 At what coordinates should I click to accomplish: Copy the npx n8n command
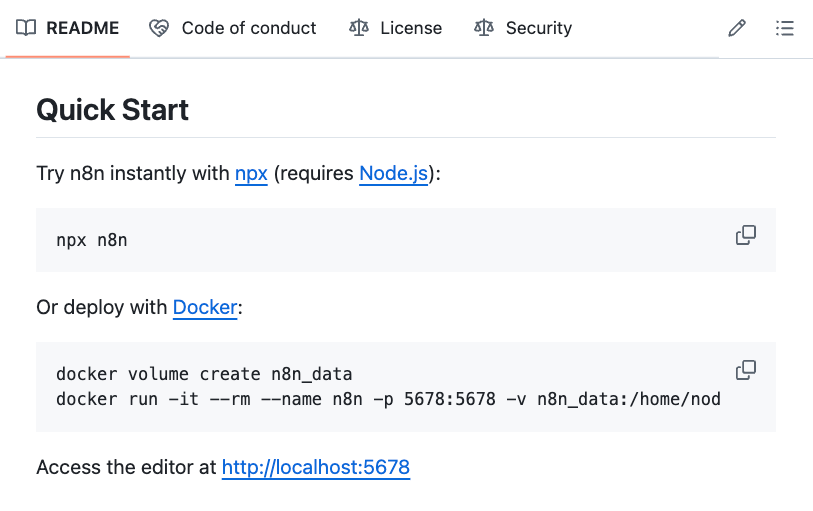tap(746, 235)
